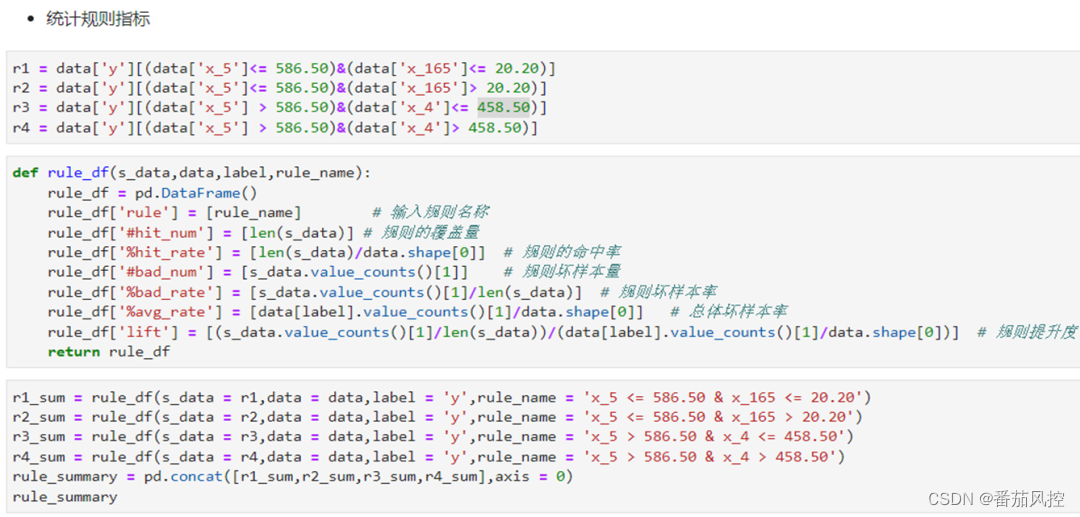Click the highlighted value 458.50 in r3 line
Image resolution: width=1080 pixels, height=517 pixels.
point(503,108)
